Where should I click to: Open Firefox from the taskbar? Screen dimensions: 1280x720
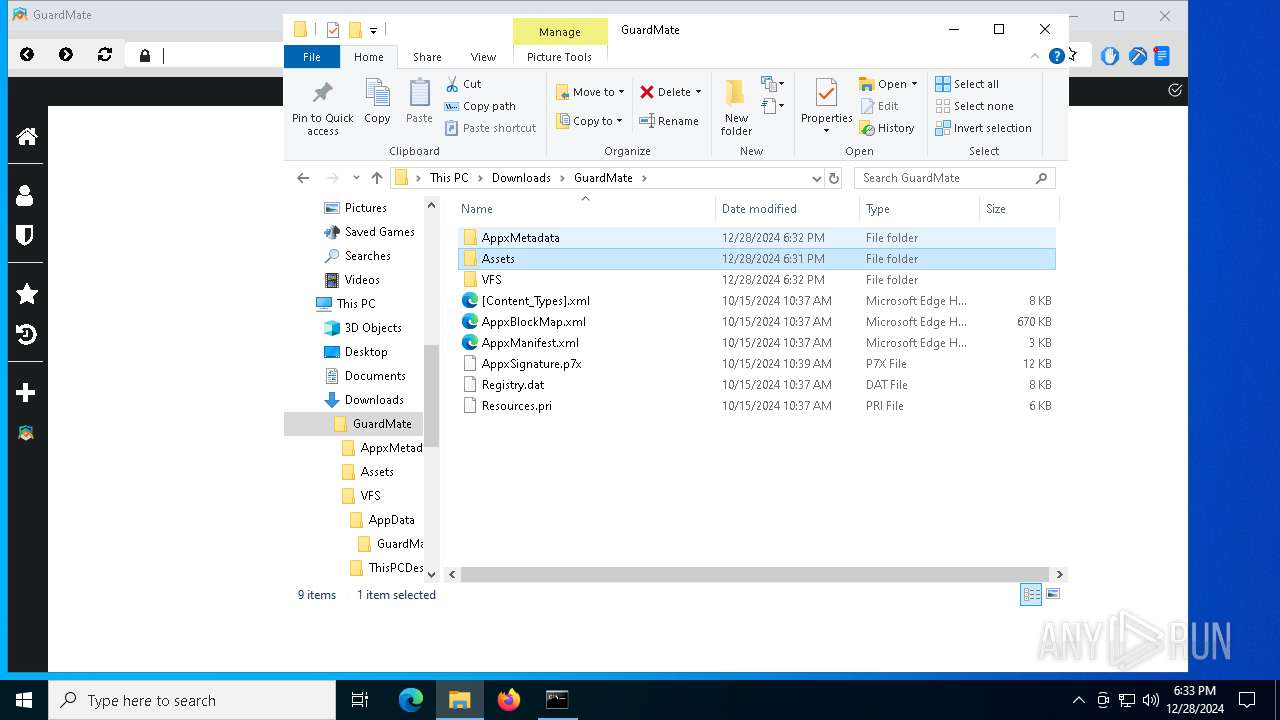pyautogui.click(x=509, y=700)
